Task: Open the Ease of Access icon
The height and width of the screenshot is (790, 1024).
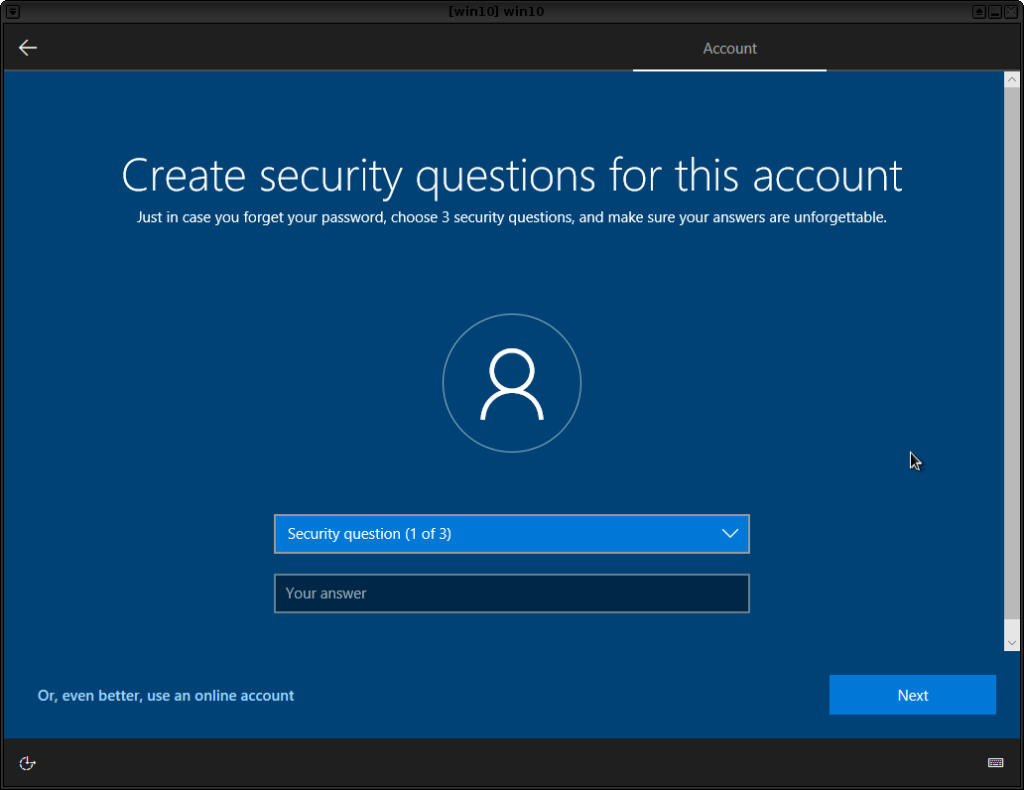Action: coord(27,763)
